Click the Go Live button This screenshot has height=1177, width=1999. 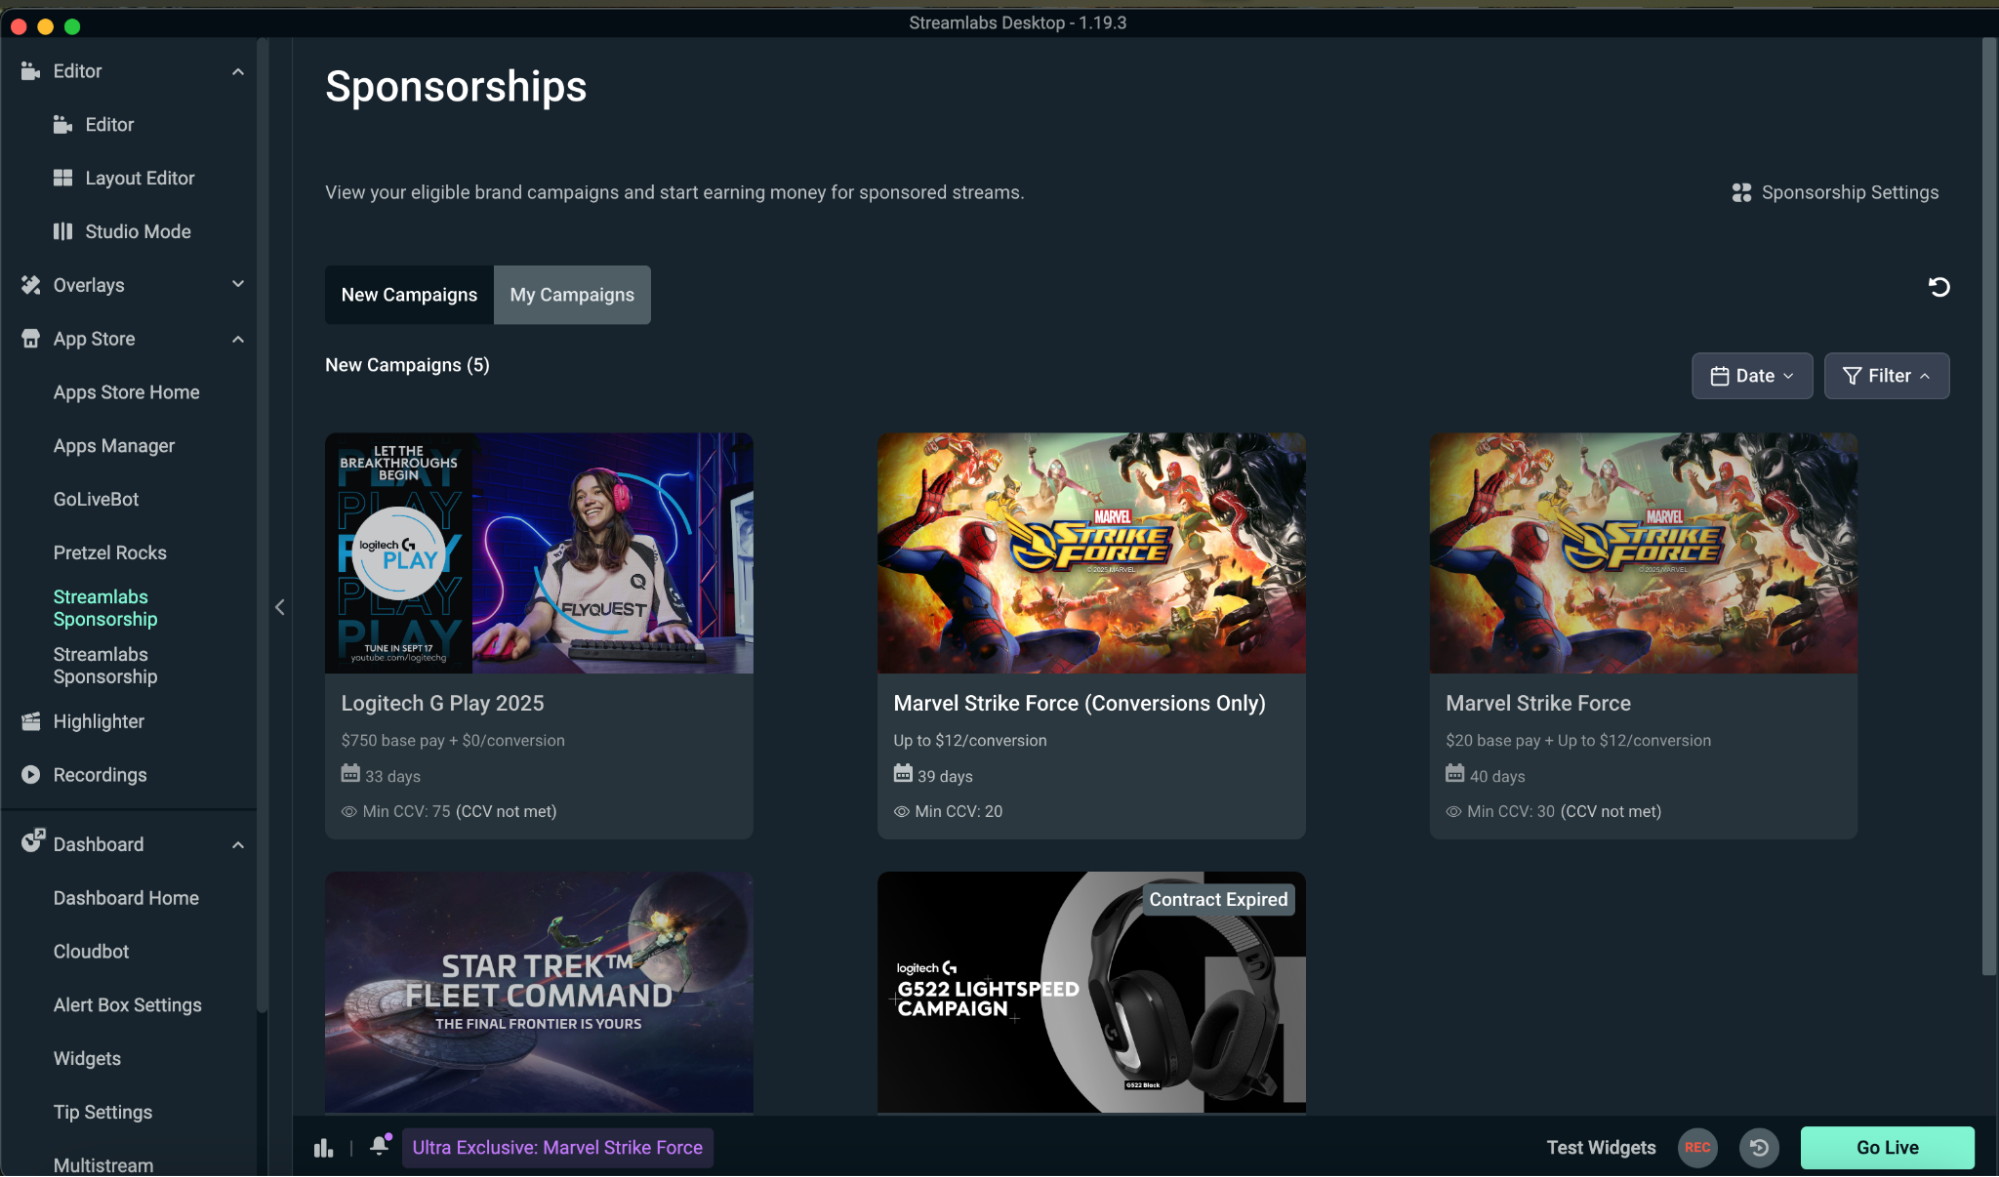pyautogui.click(x=1887, y=1147)
